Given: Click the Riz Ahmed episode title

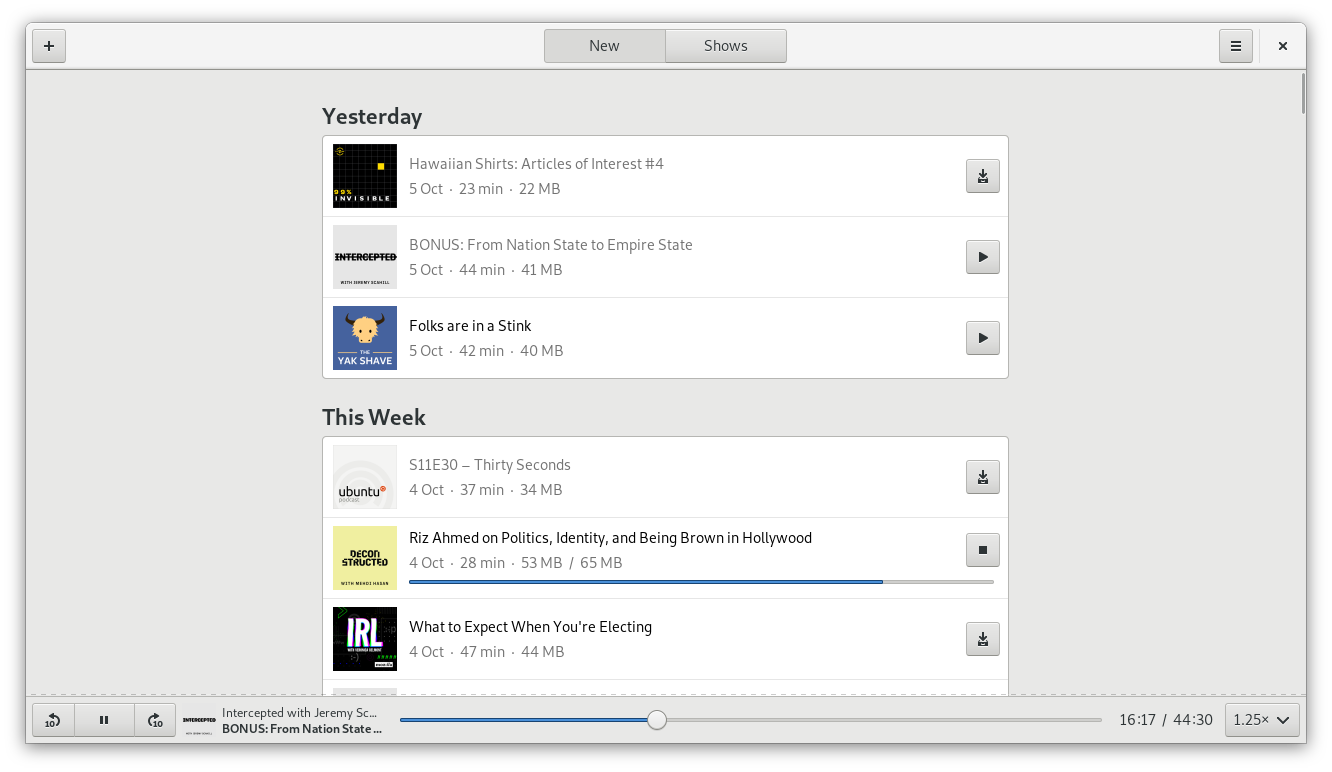Looking at the screenshot, I should [610, 538].
